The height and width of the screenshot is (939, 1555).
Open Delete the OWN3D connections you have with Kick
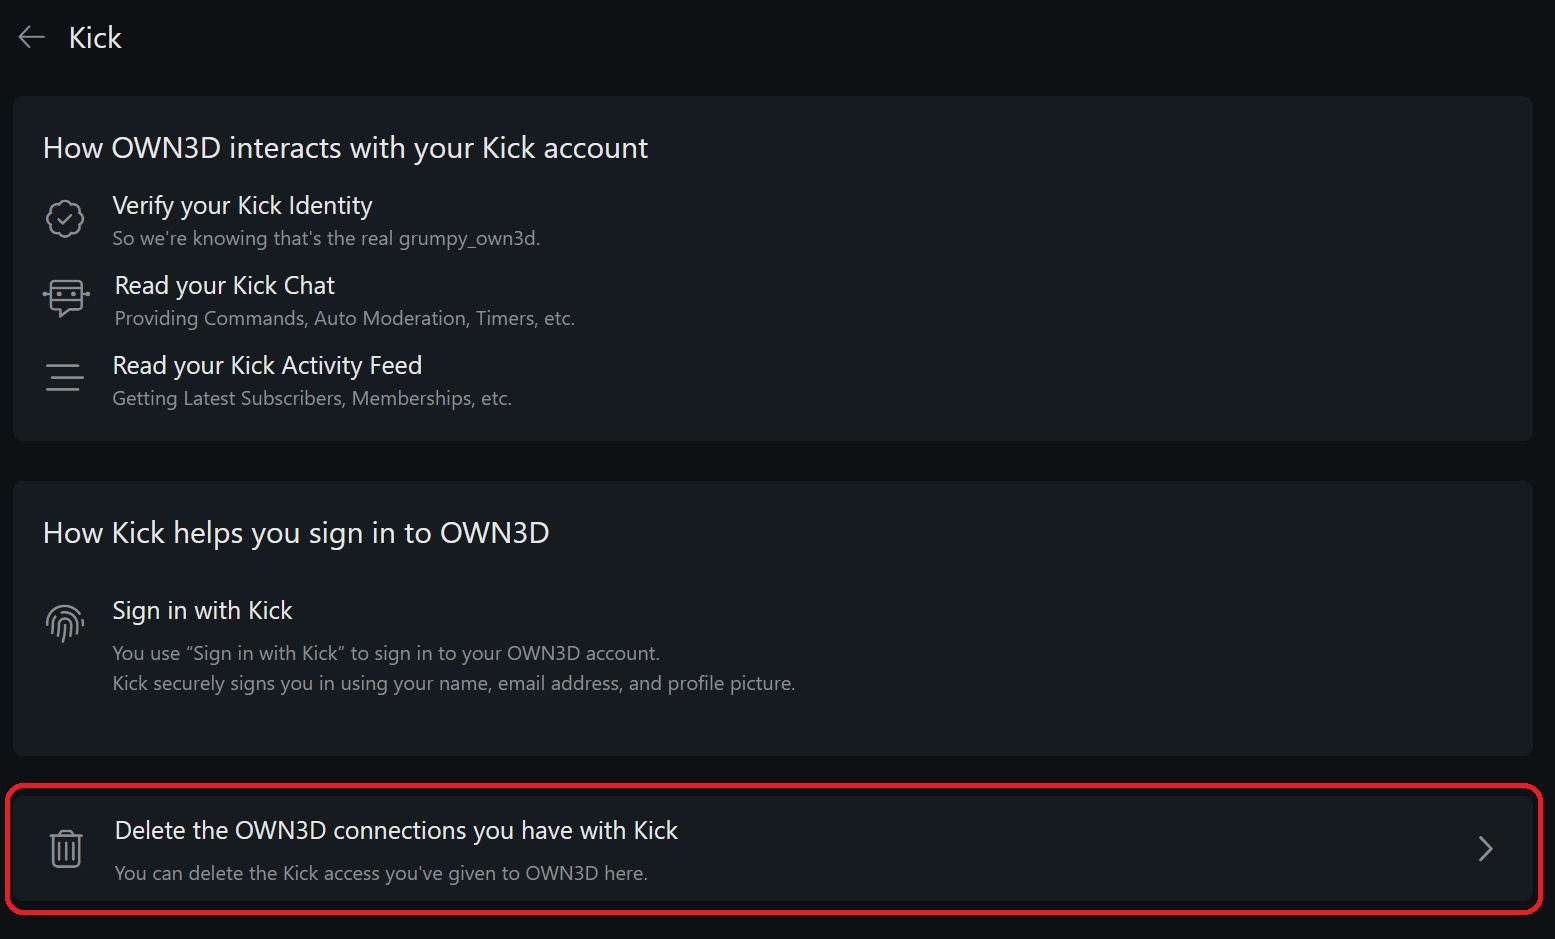[396, 831]
